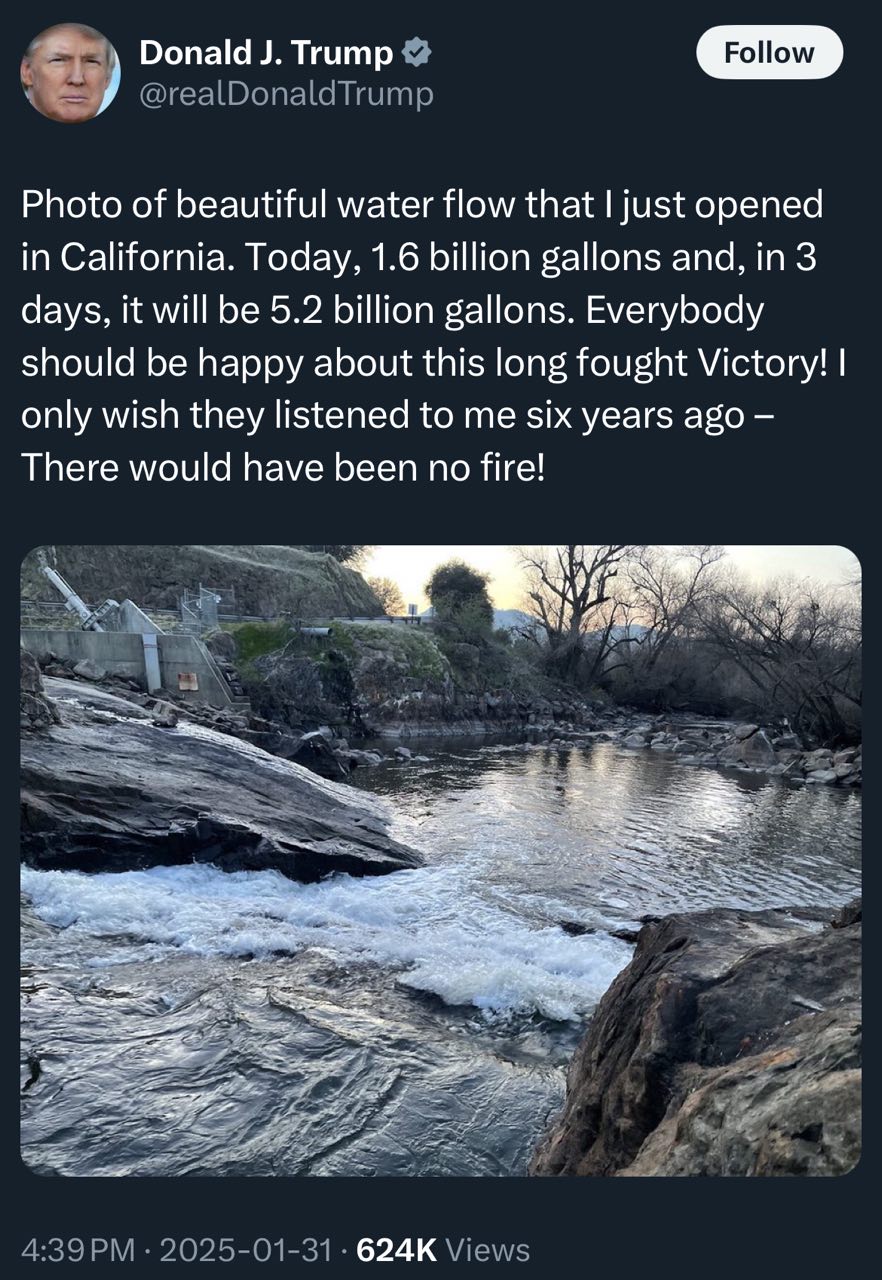Open the @realDonaldTrump handle link
Viewport: 882px width, 1280px height.
[x=286, y=94]
